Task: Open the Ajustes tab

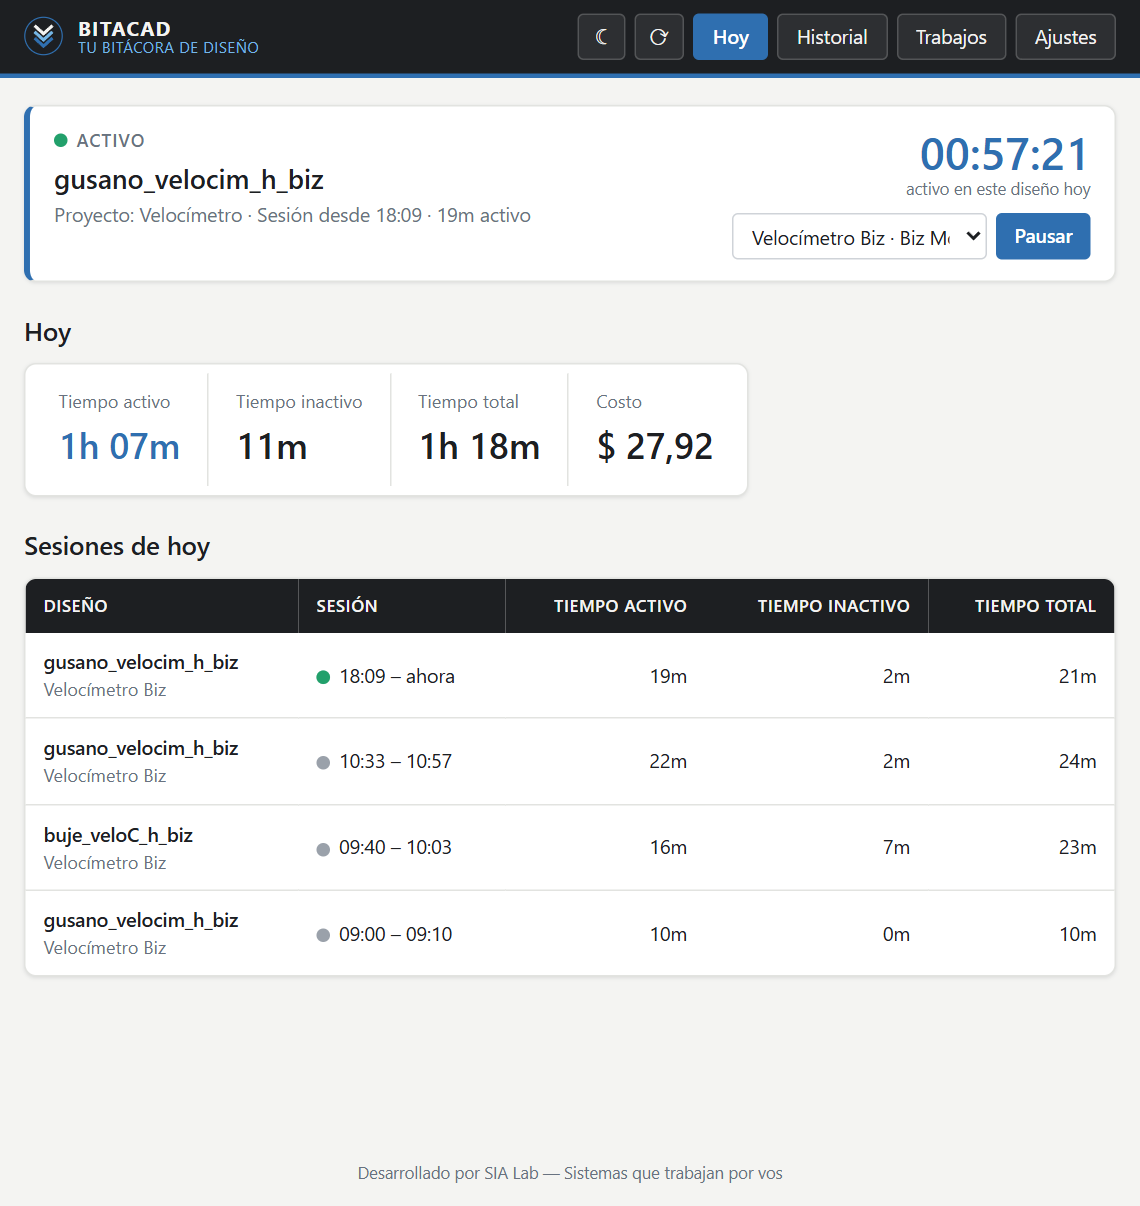Action: point(1065,37)
